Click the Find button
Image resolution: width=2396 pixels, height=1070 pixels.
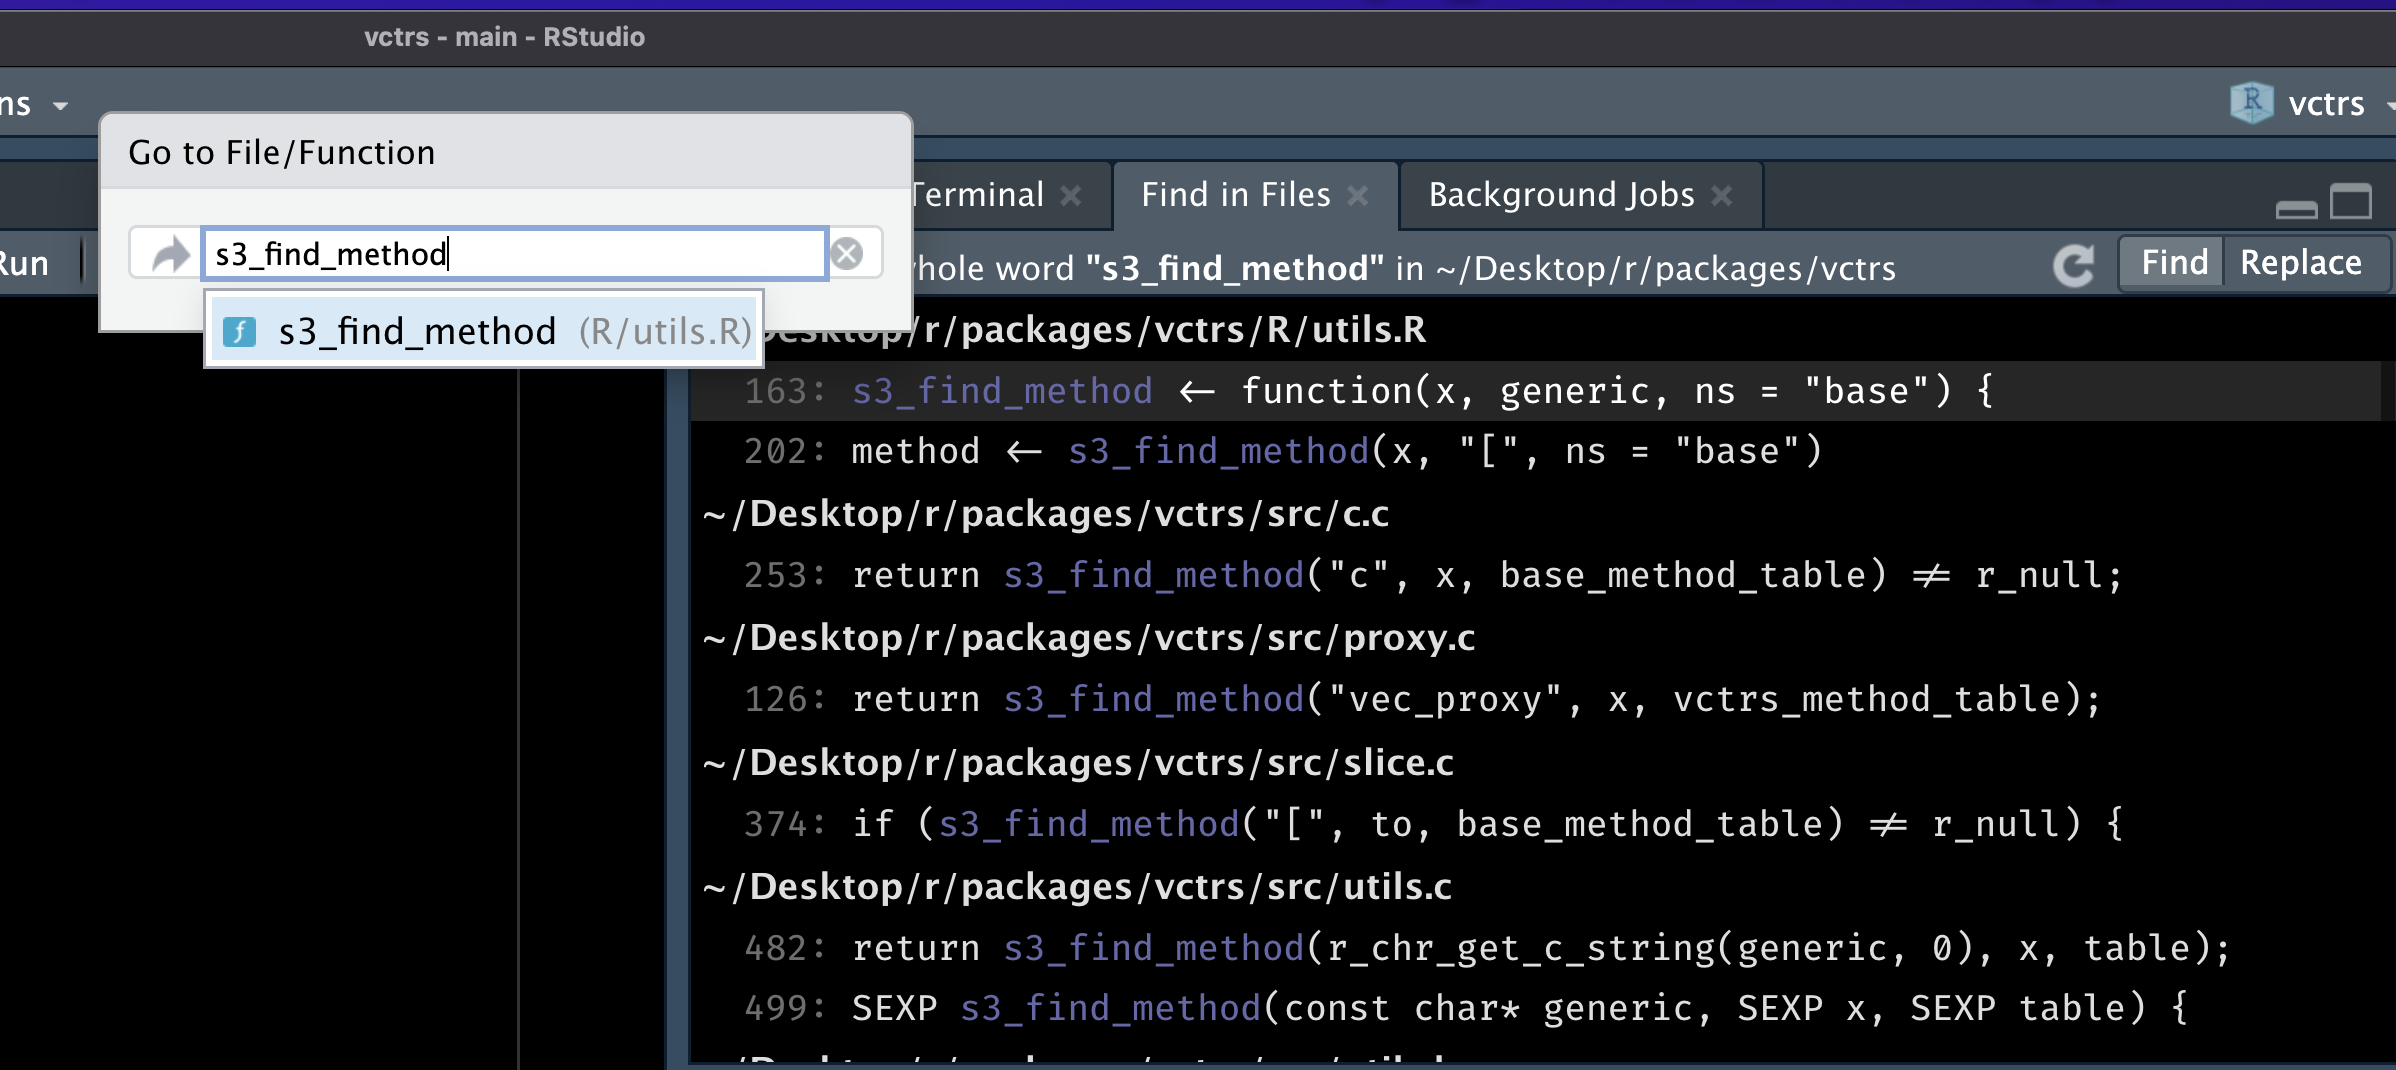2170,262
